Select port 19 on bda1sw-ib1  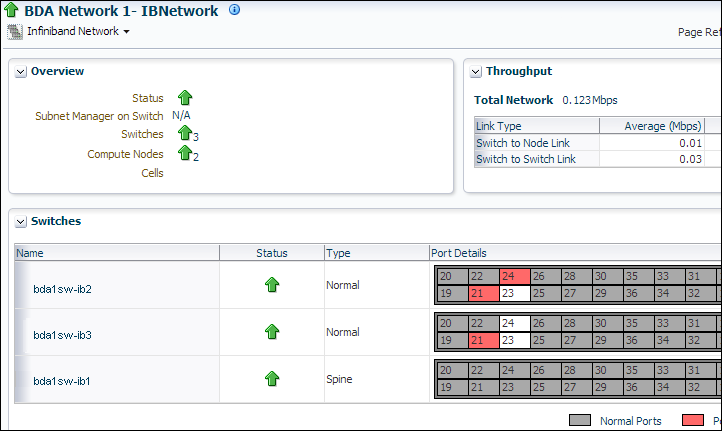click(453, 387)
